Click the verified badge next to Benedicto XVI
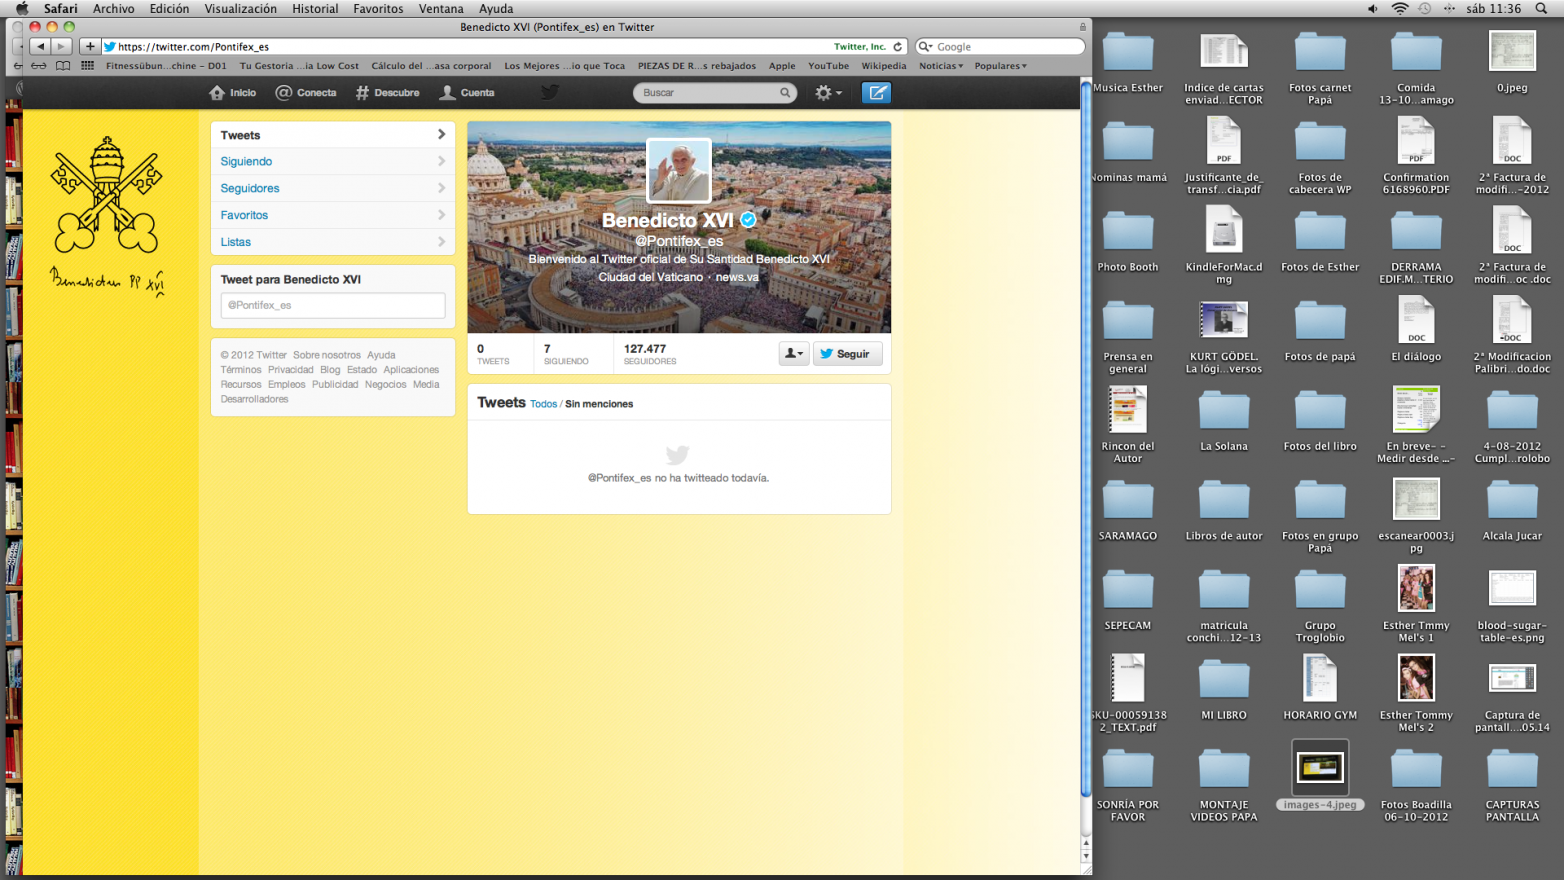This screenshot has width=1564, height=880. coord(748,220)
